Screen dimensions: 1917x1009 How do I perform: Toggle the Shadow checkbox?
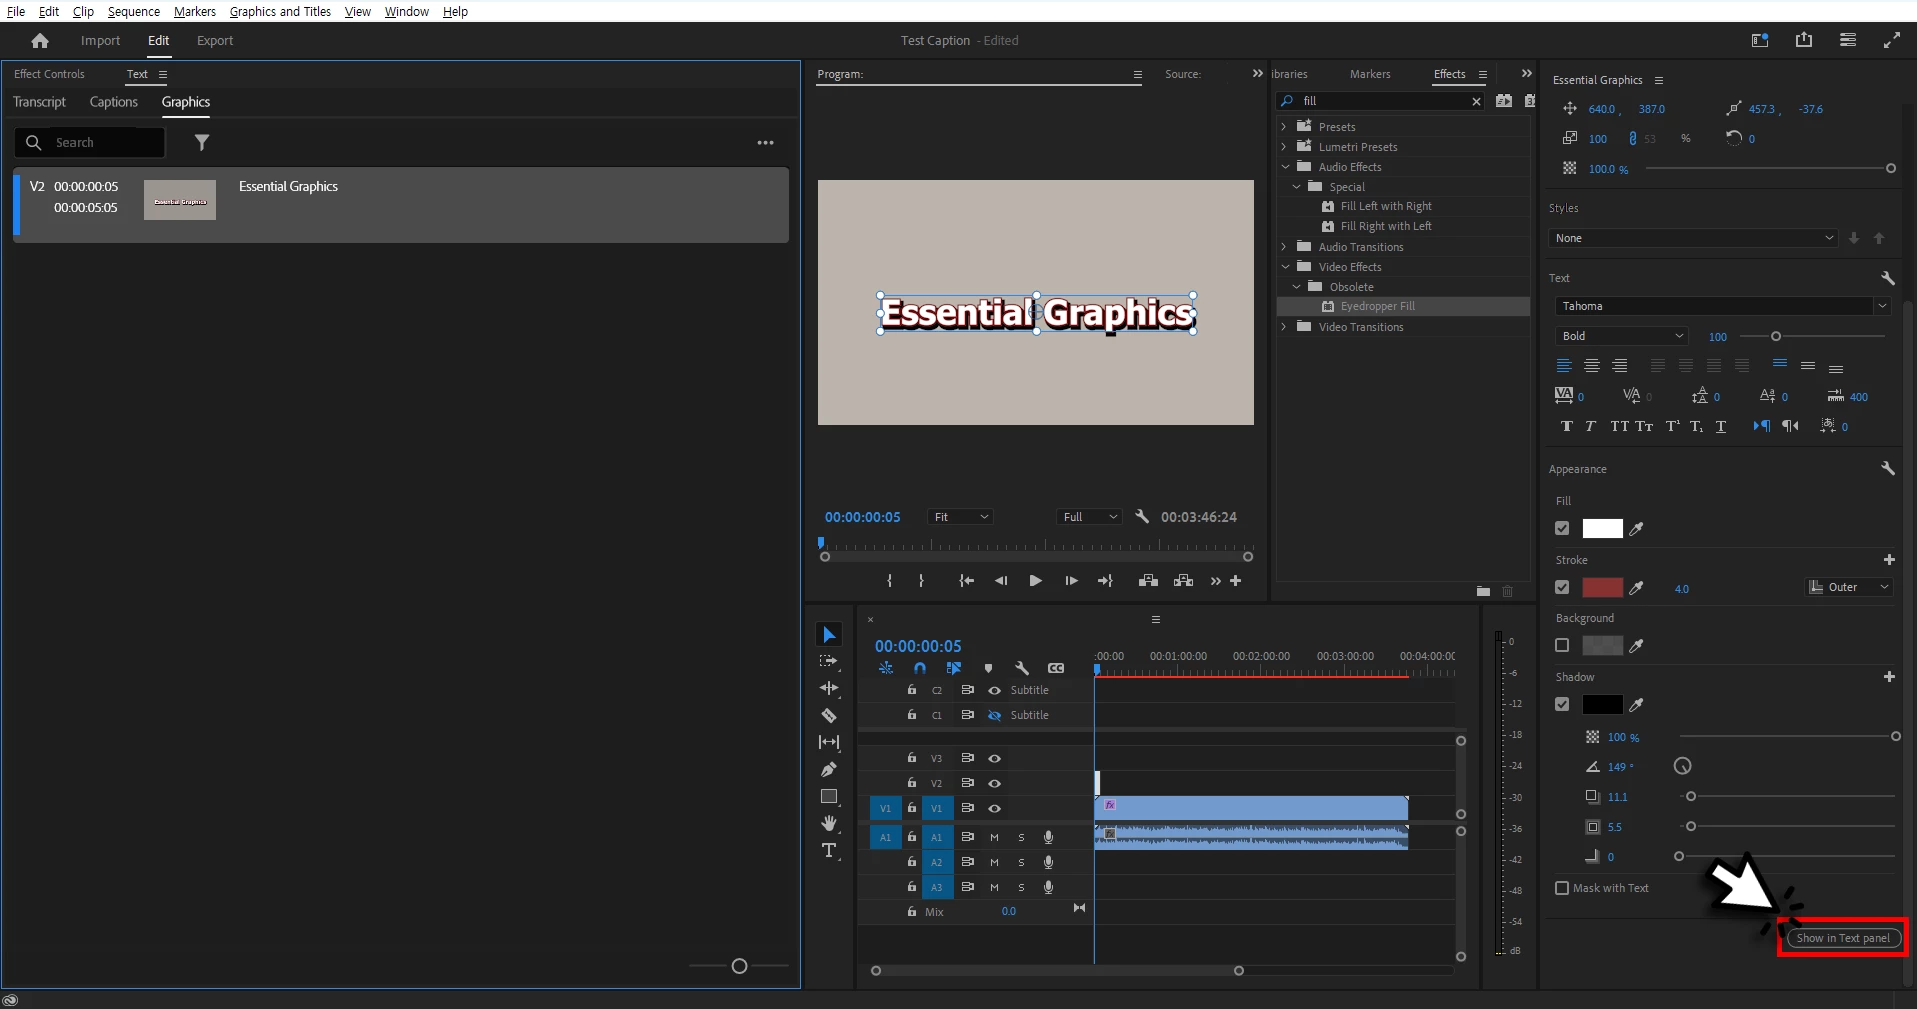tap(1562, 704)
